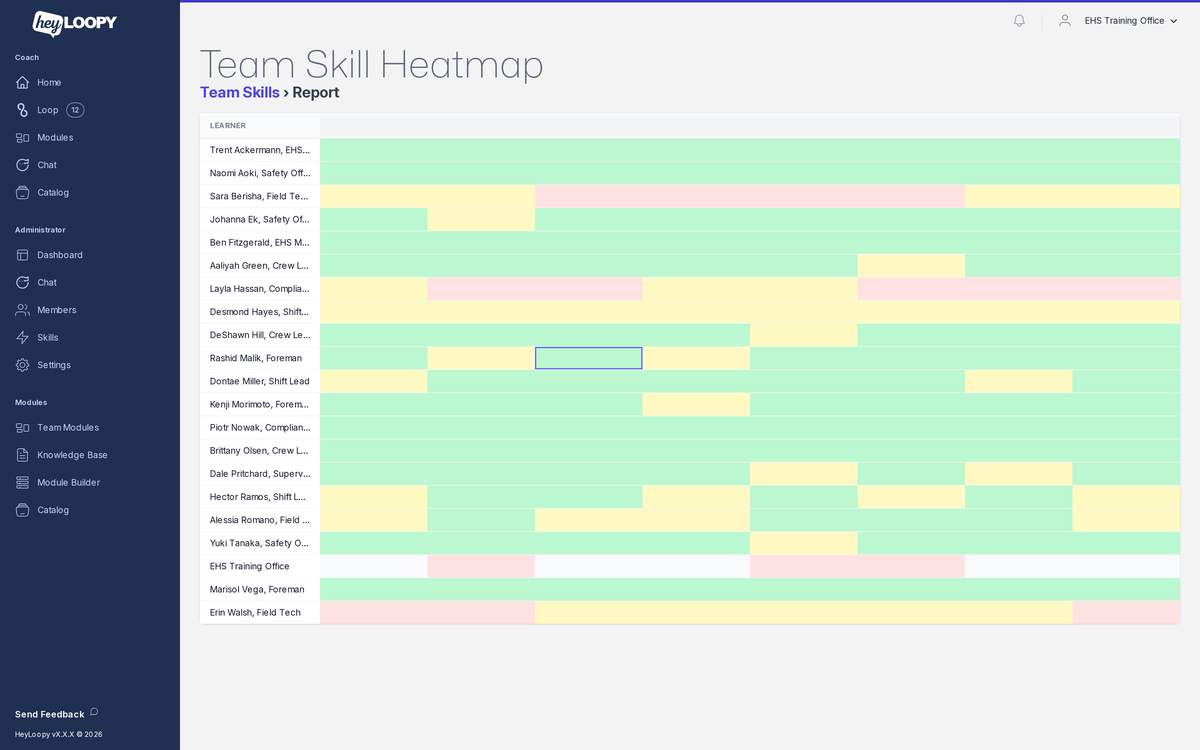This screenshot has height=750, width=1200.
Task: Click the HeyLoopy version copyright text
Action: tap(59, 734)
